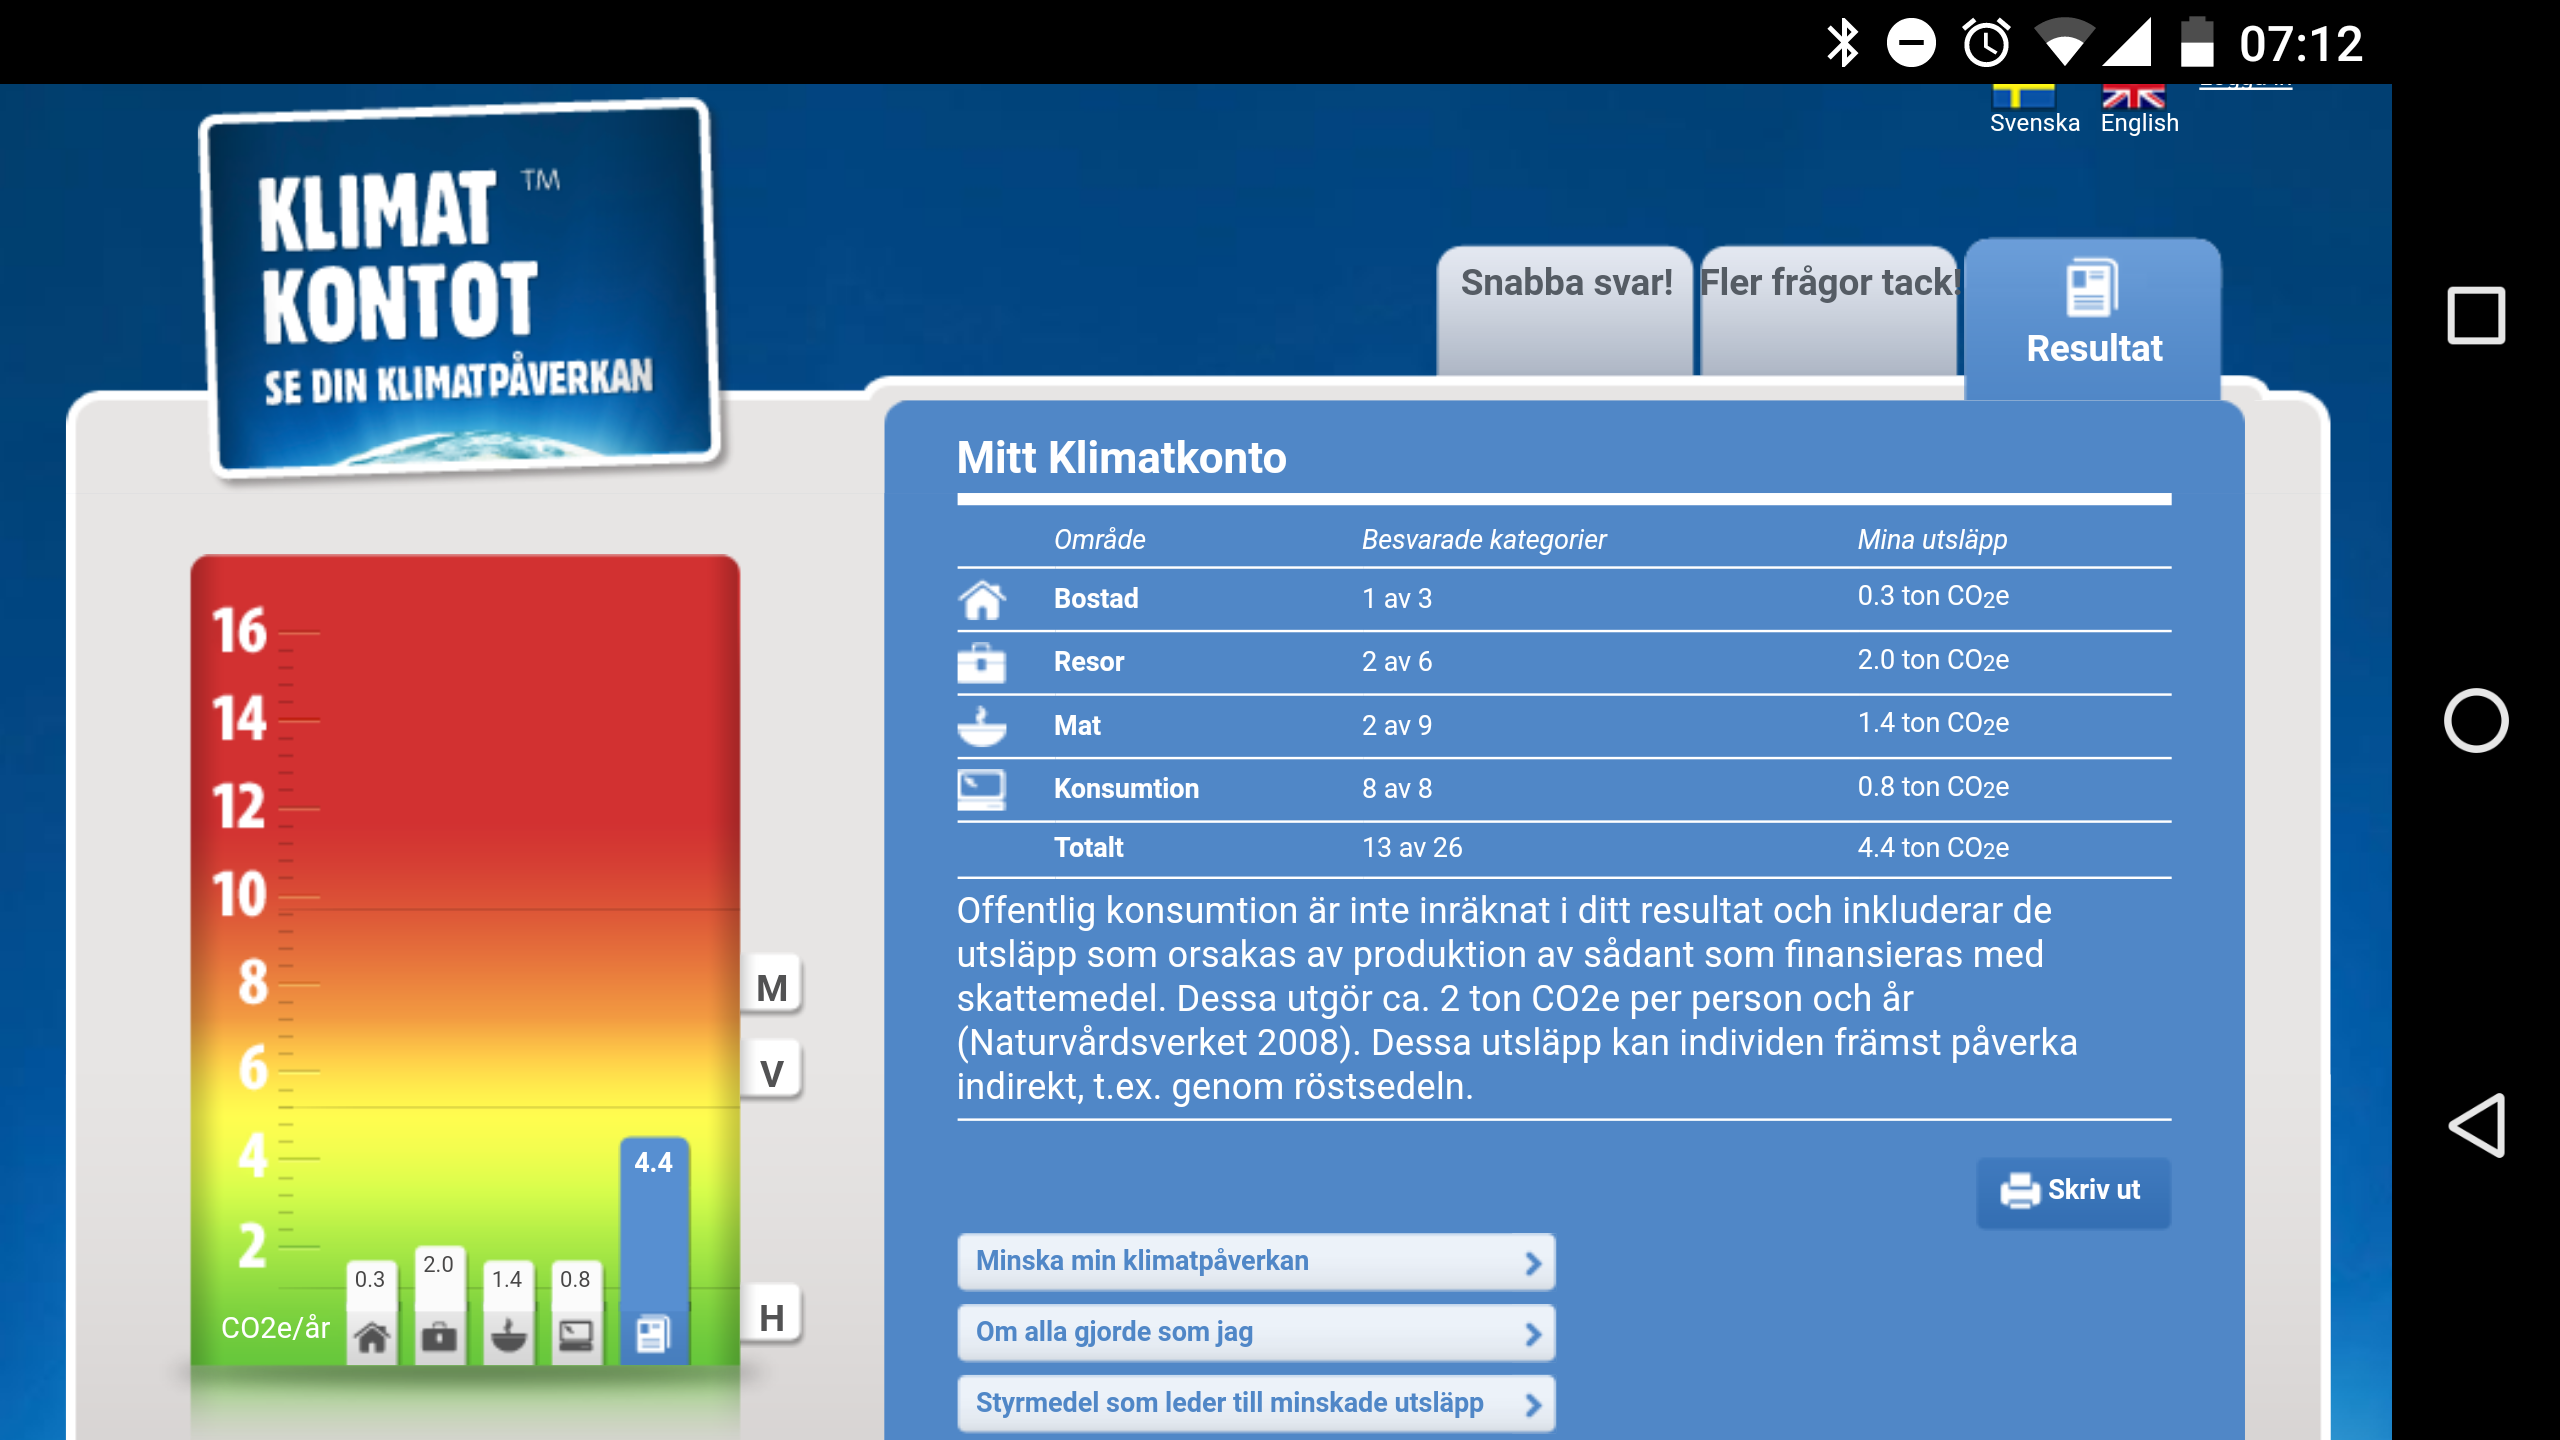Click the chevron on Om alla gjorde som jag
Image resolution: width=2560 pixels, height=1440 pixels.
[1533, 1334]
